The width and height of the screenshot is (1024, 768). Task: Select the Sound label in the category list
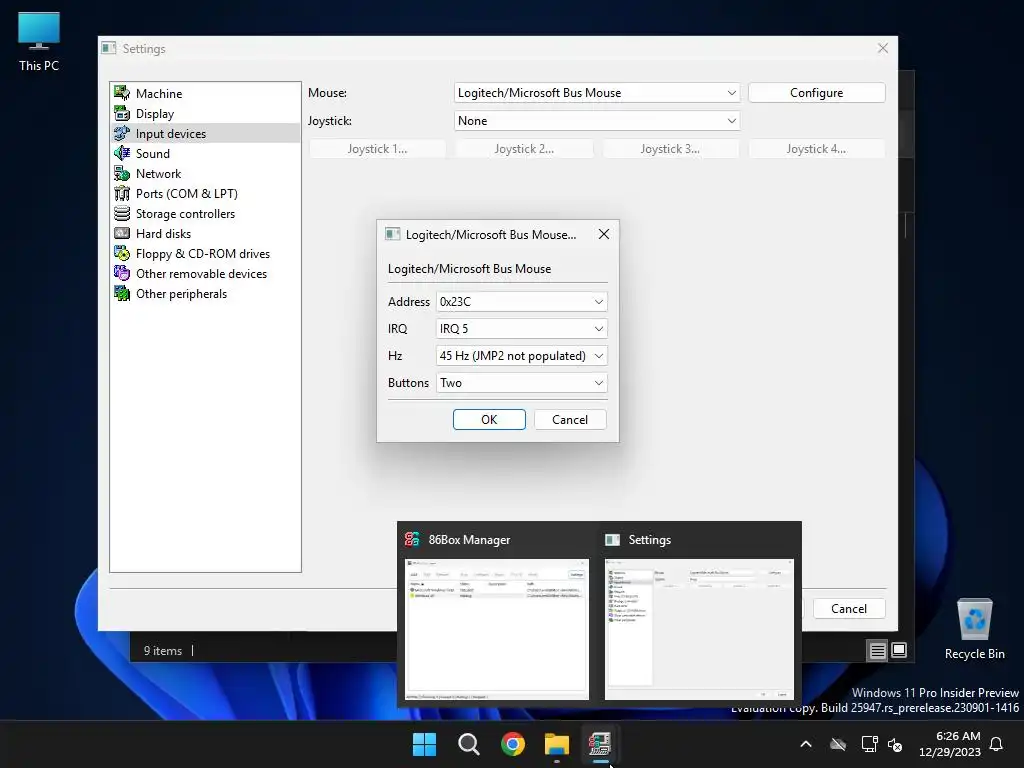pos(153,153)
